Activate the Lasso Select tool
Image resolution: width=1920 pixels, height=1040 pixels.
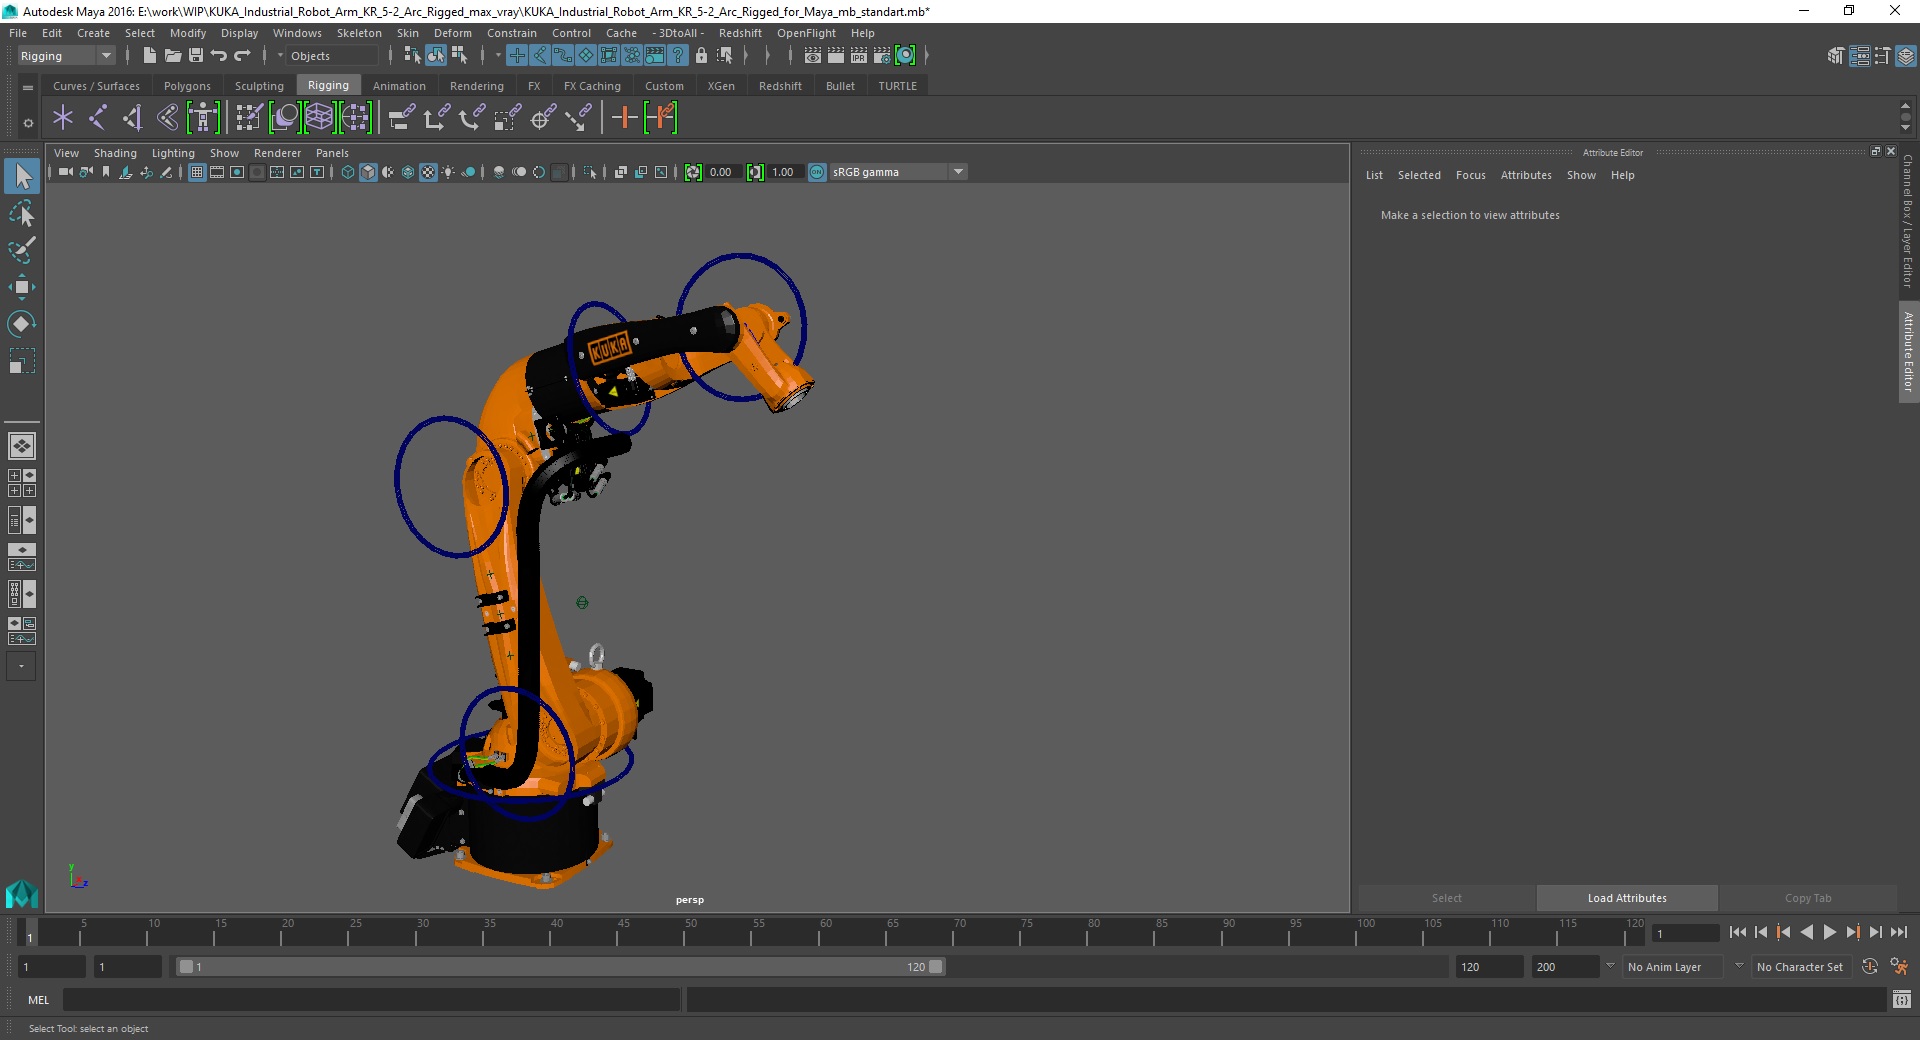tap(22, 214)
